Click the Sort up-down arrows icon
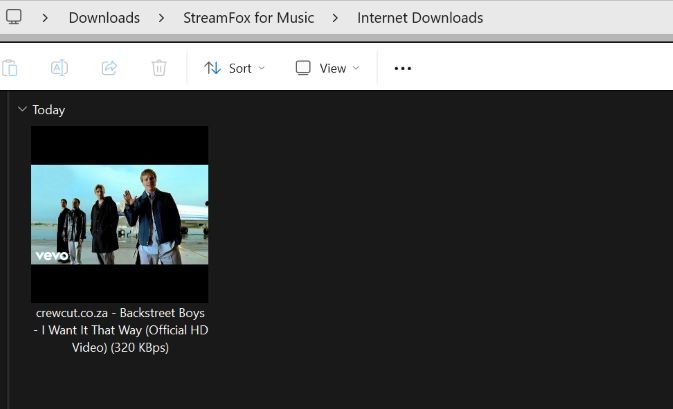The width and height of the screenshot is (673, 409). [212, 68]
